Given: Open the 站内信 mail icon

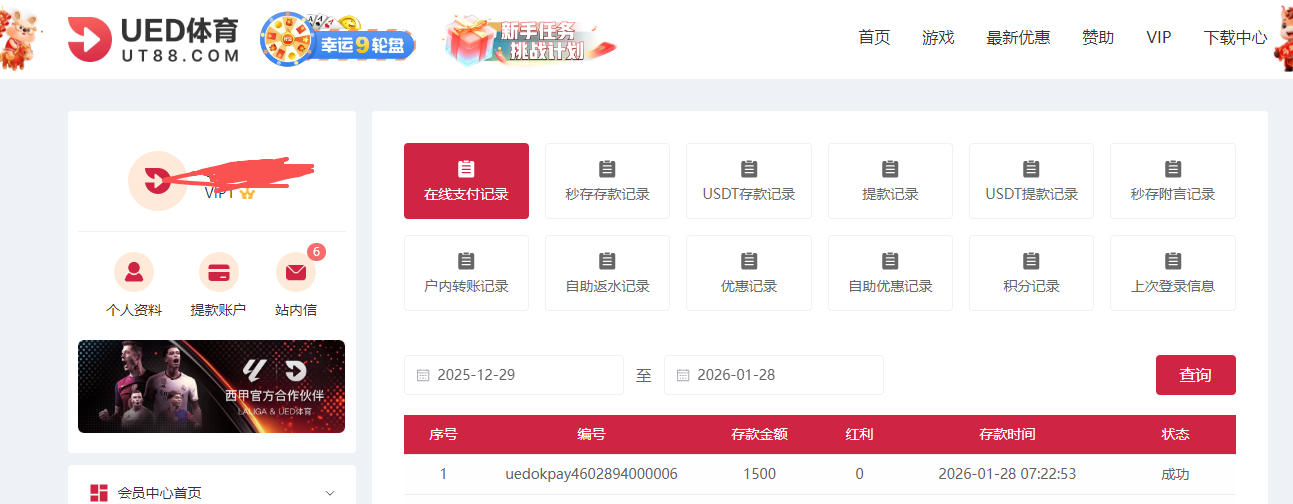Looking at the screenshot, I should [295, 272].
